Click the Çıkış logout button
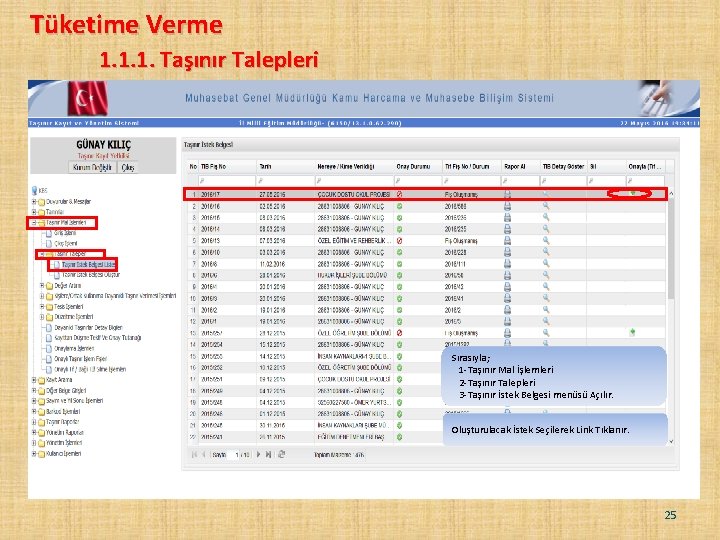720x540 pixels. point(128,167)
